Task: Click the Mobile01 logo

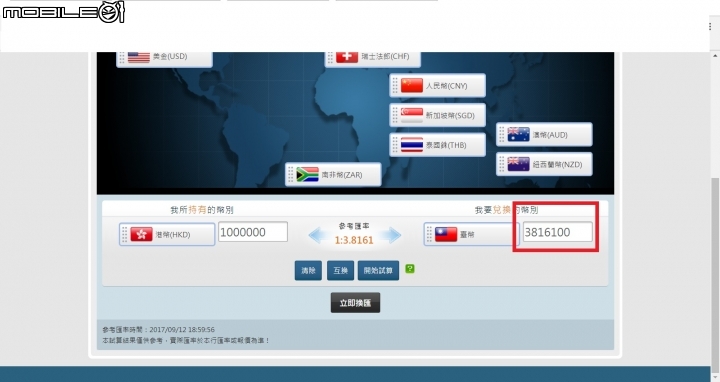Action: 63,12
